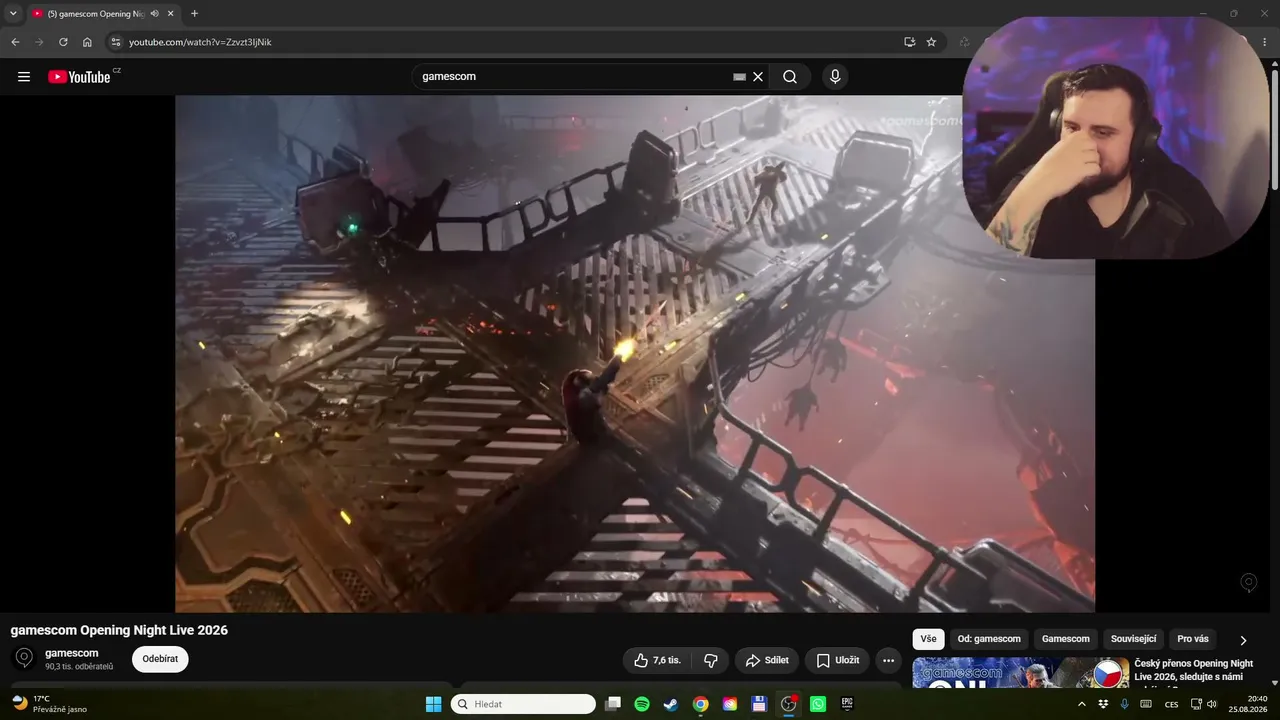Open the gamescom channel name link
The height and width of the screenshot is (720, 1280).
click(x=72, y=653)
